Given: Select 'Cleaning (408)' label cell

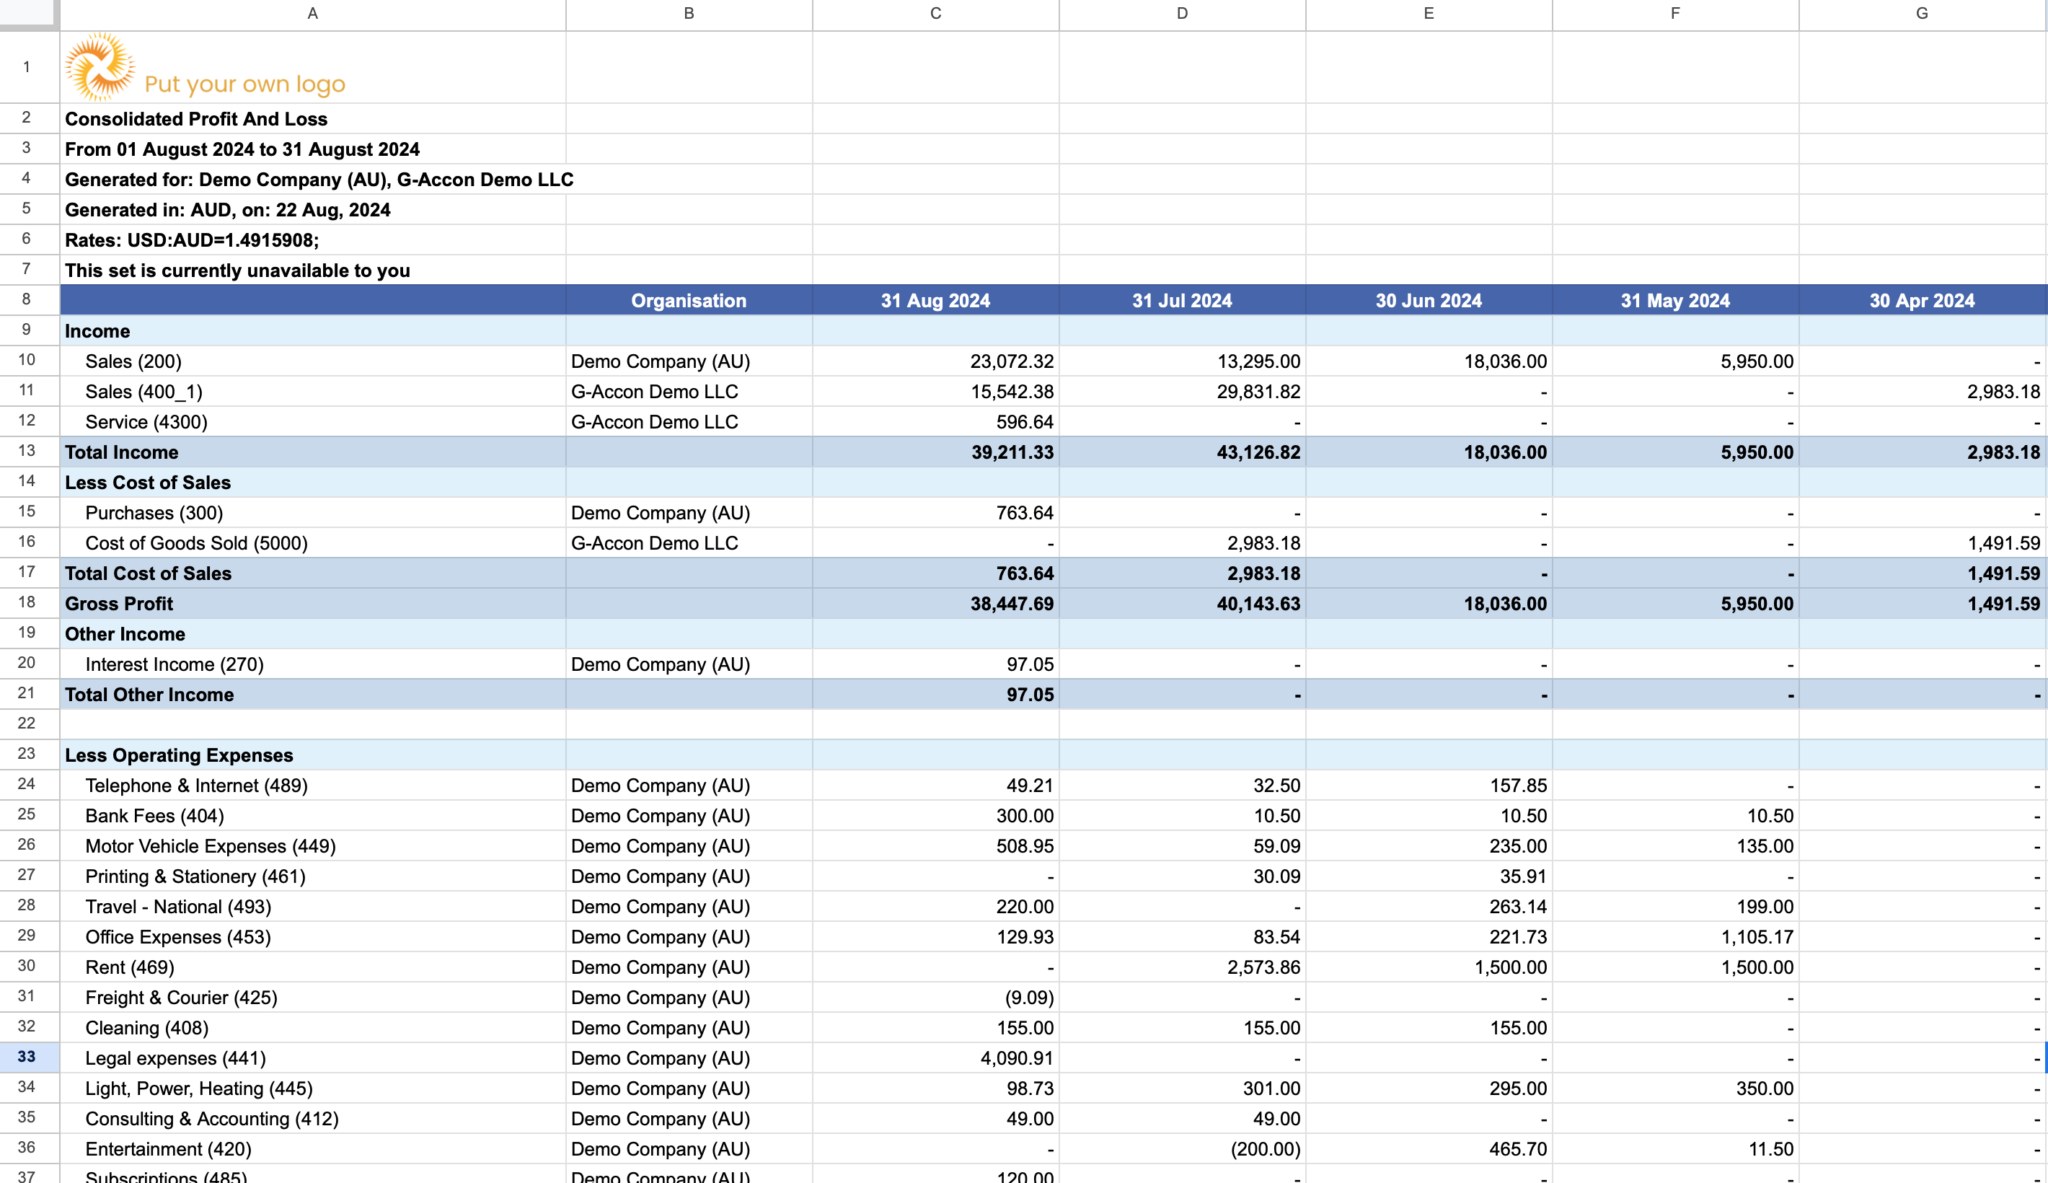Looking at the screenshot, I should (313, 1028).
